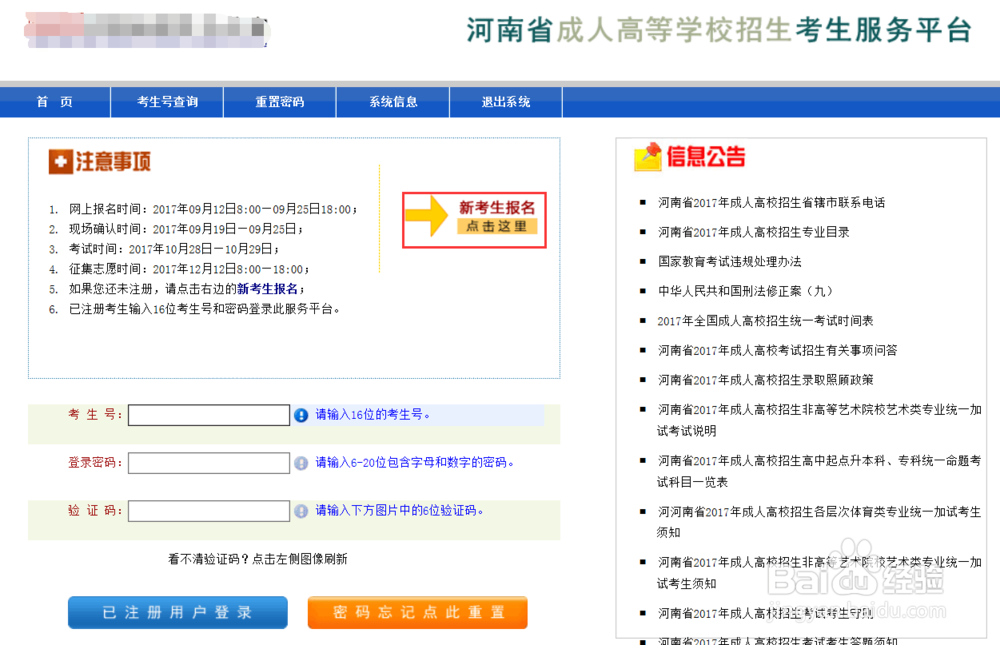The height and width of the screenshot is (645, 1000).
Task: Open 中华人民共和国刑法修正案（九） link
Action: (745, 291)
